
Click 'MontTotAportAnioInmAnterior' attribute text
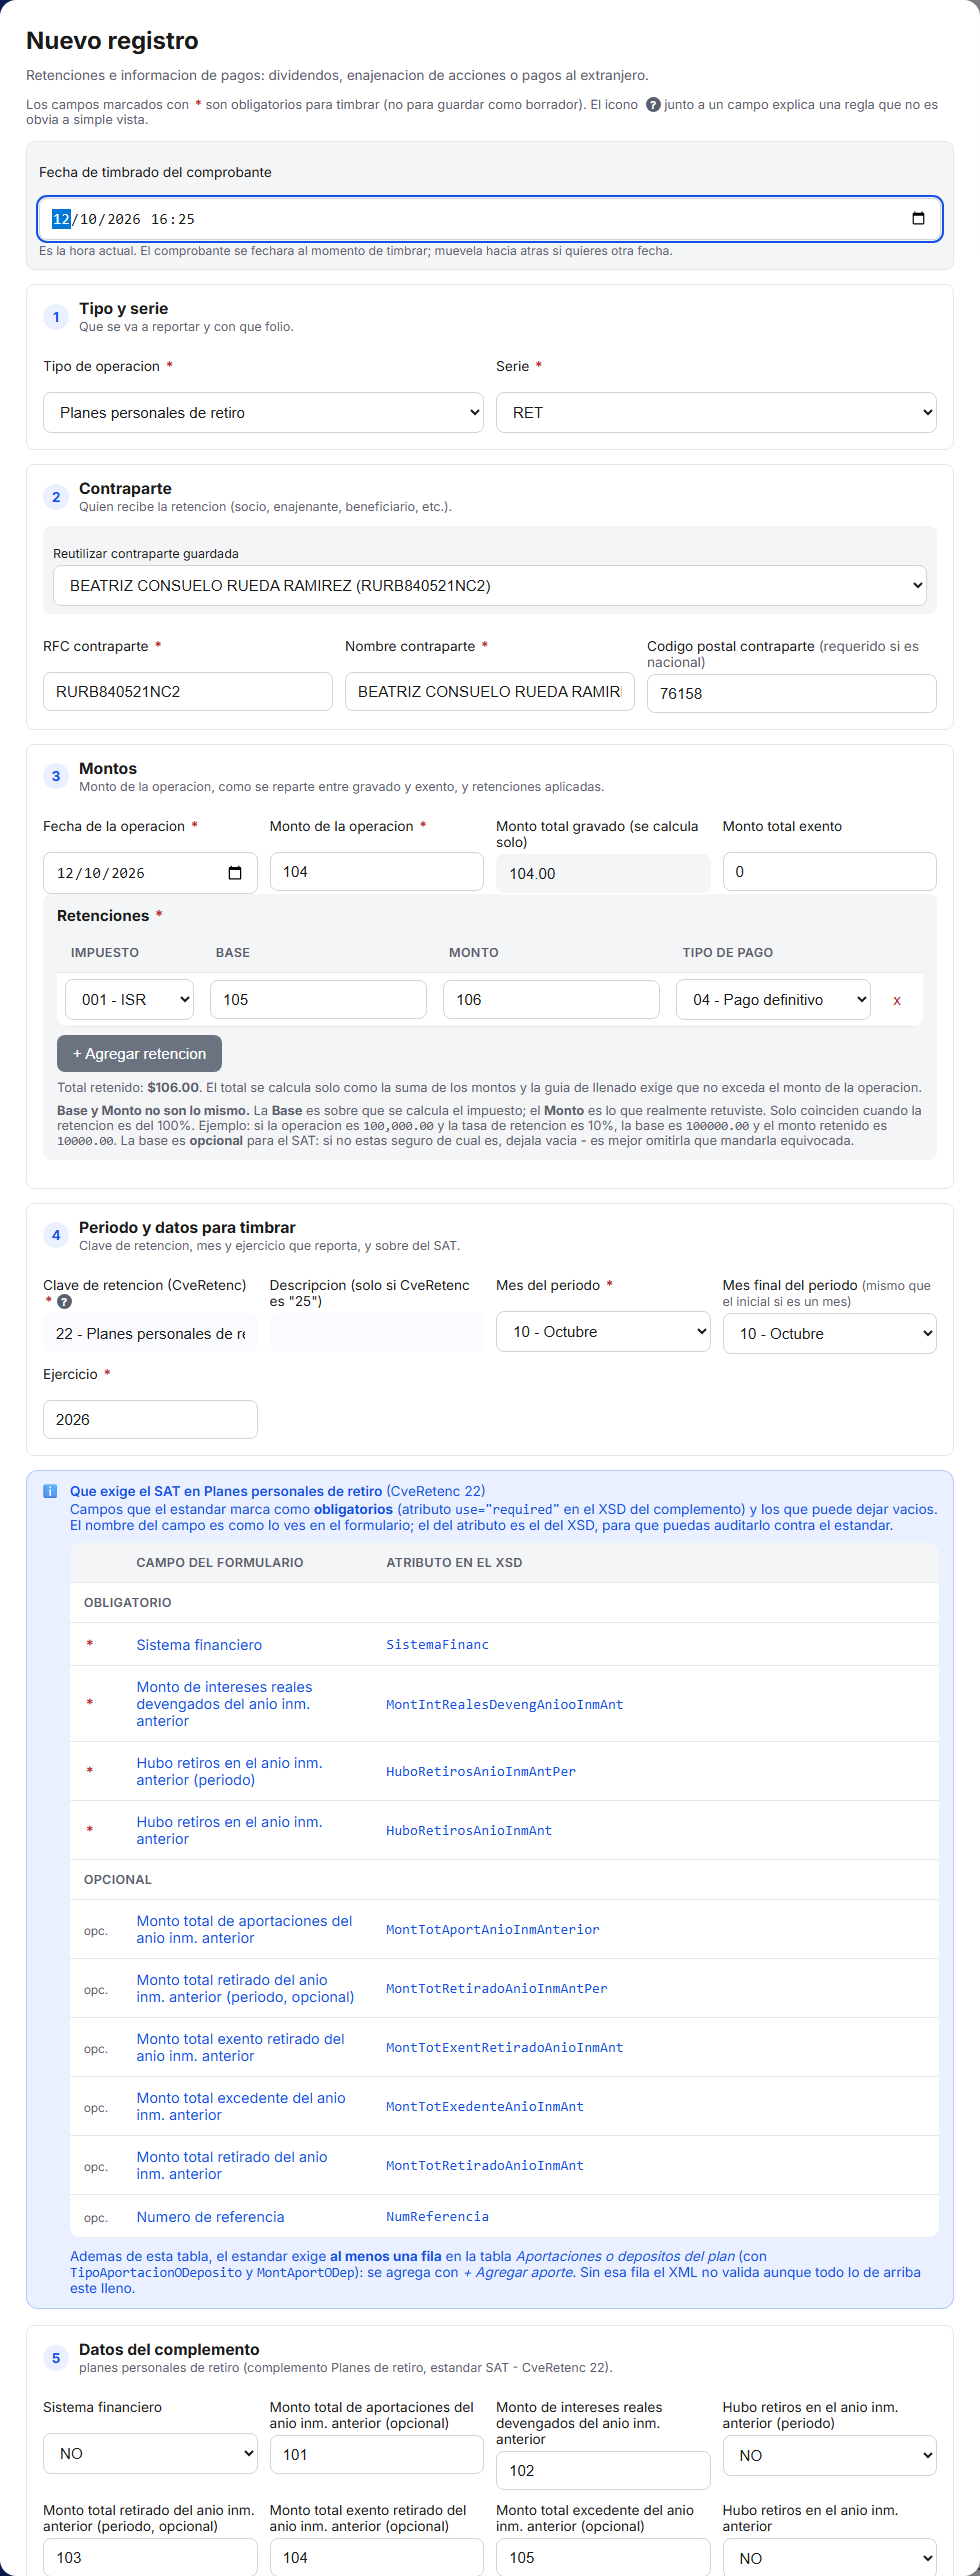pyautogui.click(x=493, y=1930)
